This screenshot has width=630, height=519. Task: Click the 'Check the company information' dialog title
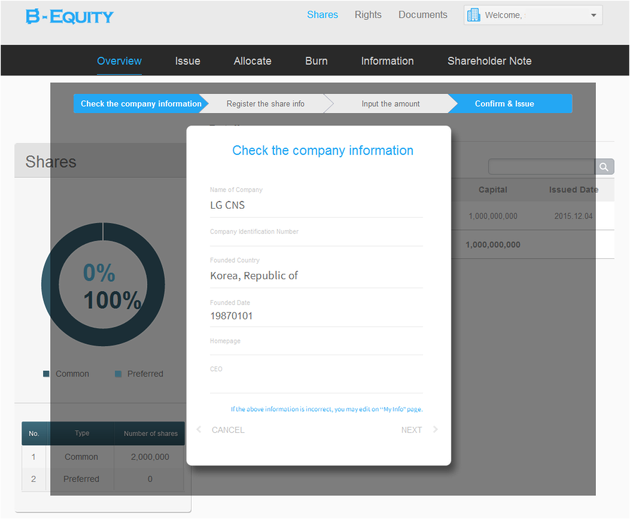coord(323,150)
